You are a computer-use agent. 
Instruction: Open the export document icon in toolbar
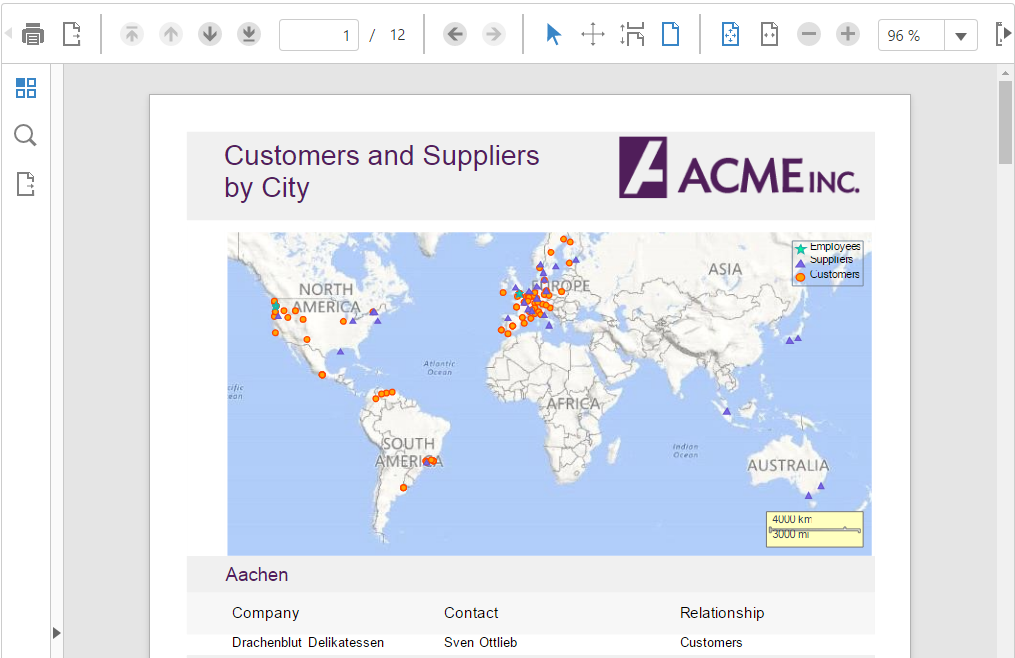tap(72, 34)
